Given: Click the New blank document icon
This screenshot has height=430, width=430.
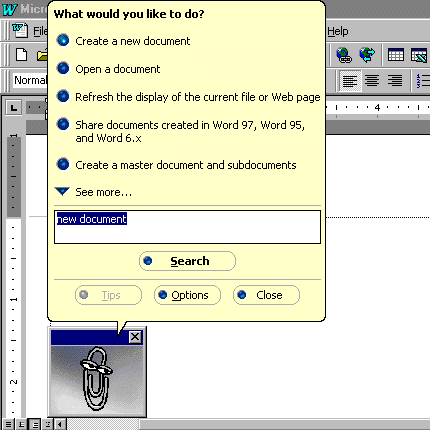Looking at the screenshot, I should click(22, 55).
